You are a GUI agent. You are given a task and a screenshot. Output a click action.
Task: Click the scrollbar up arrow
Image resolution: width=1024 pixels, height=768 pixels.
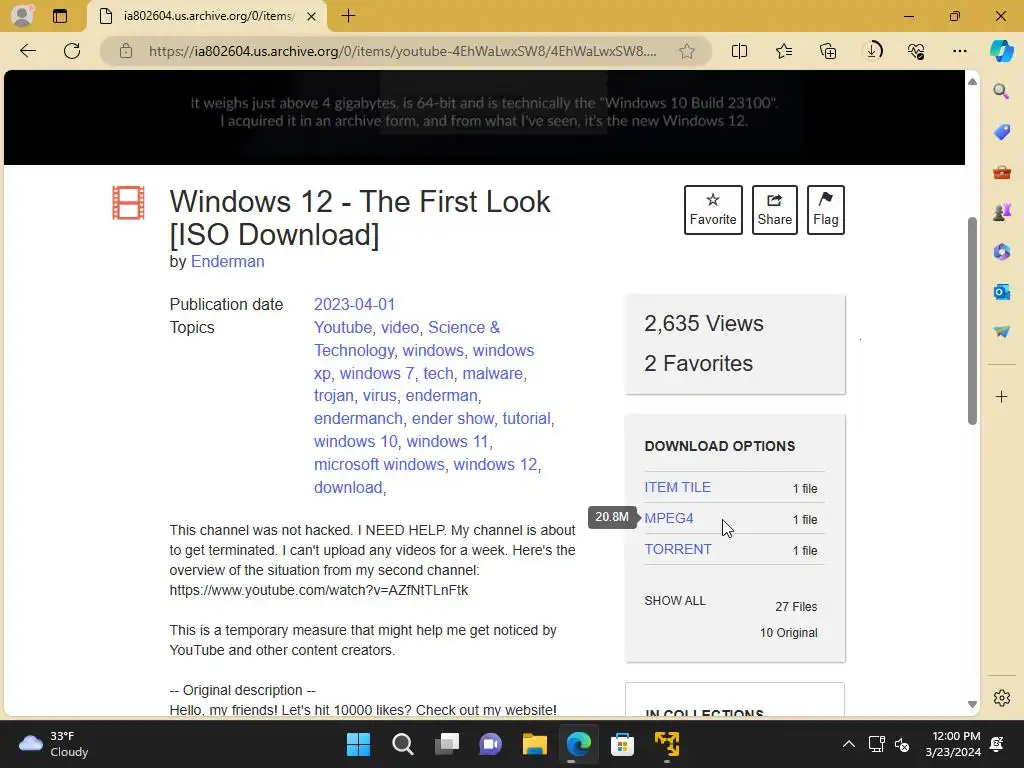point(972,82)
